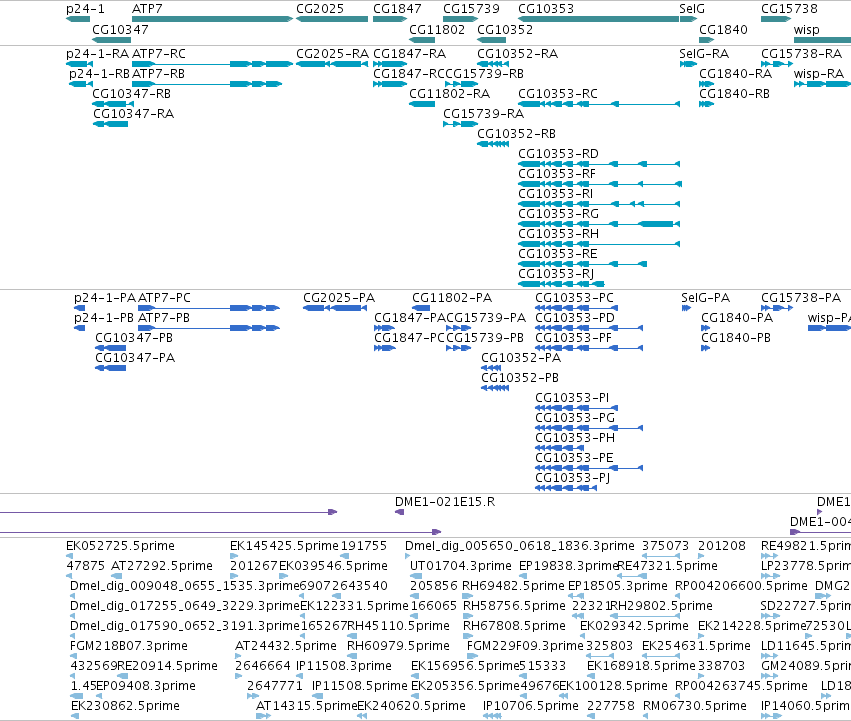Viewport: 851px width, 721px height.
Task: Select protein CG10347-PA
Action: tap(110, 368)
